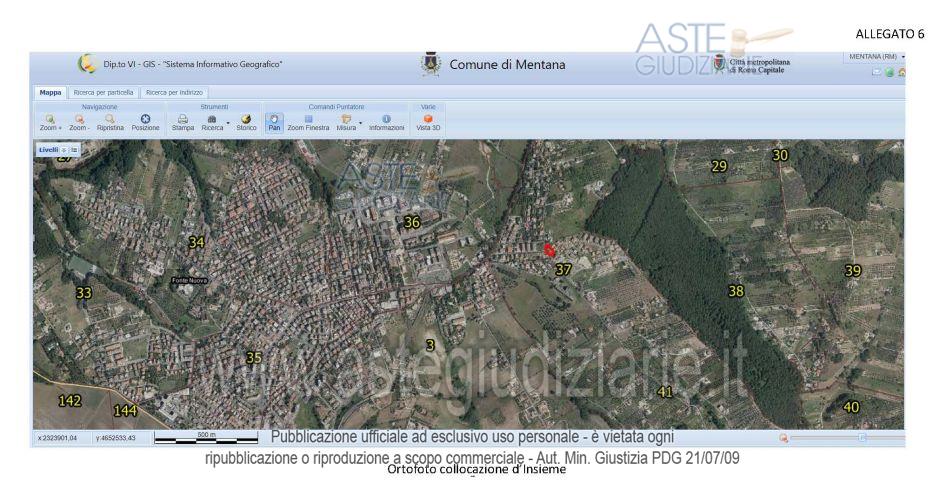Select the Informazioni pointer tool

(x=386, y=122)
